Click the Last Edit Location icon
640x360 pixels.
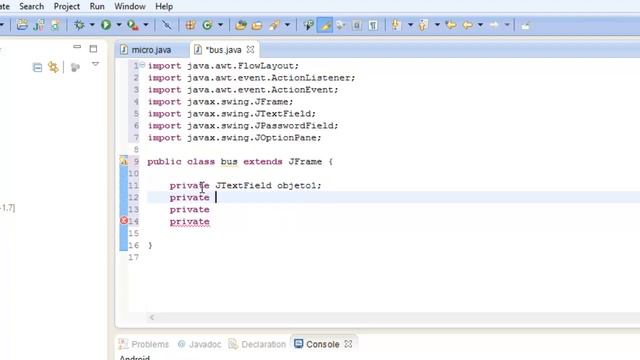(x=451, y=25)
